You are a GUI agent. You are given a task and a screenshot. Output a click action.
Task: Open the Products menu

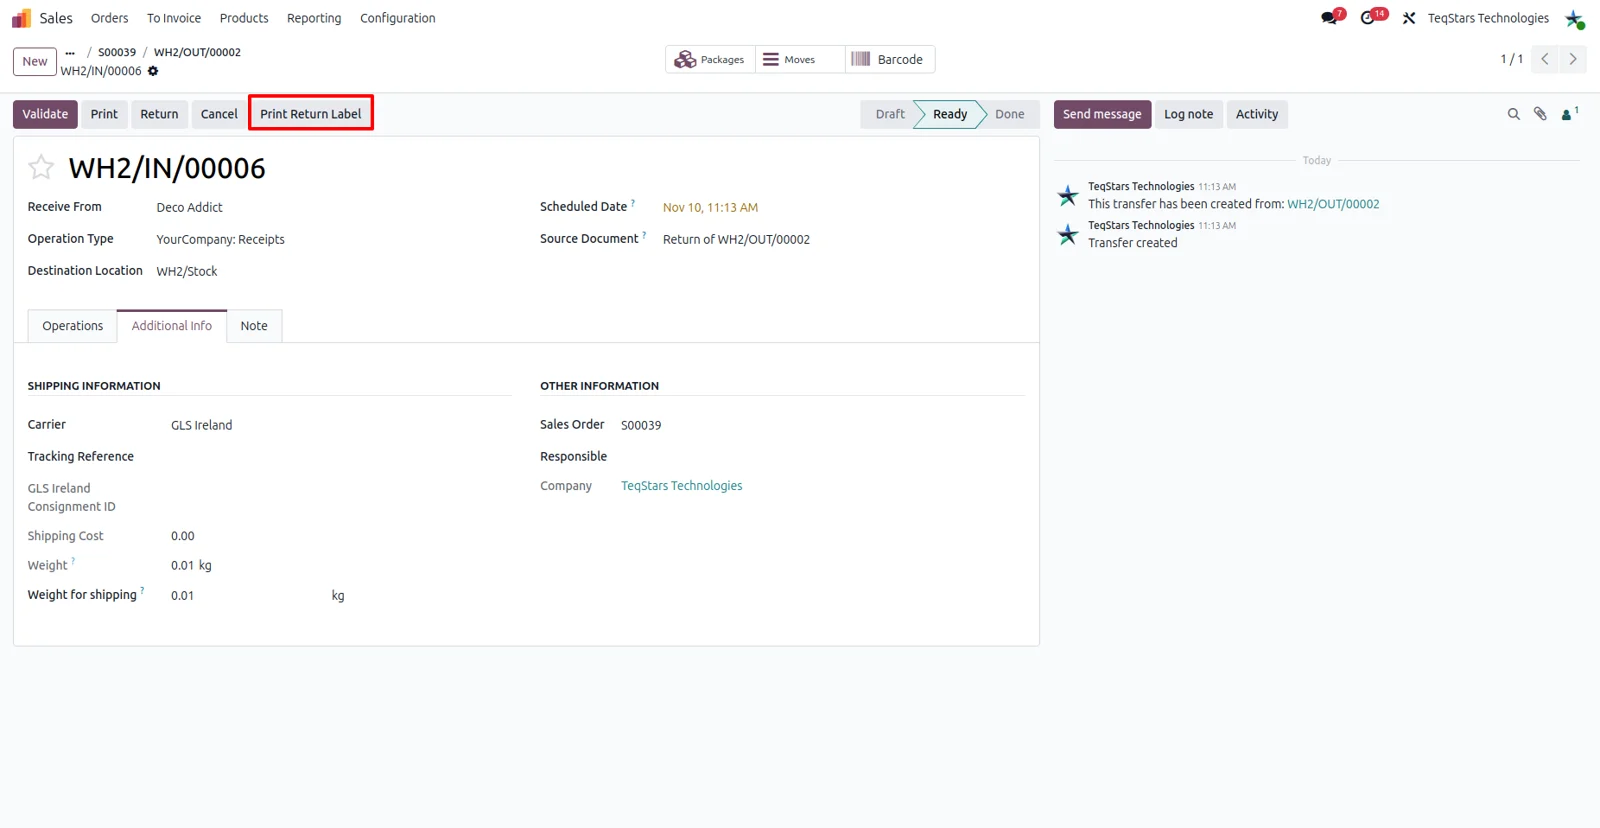click(x=244, y=18)
